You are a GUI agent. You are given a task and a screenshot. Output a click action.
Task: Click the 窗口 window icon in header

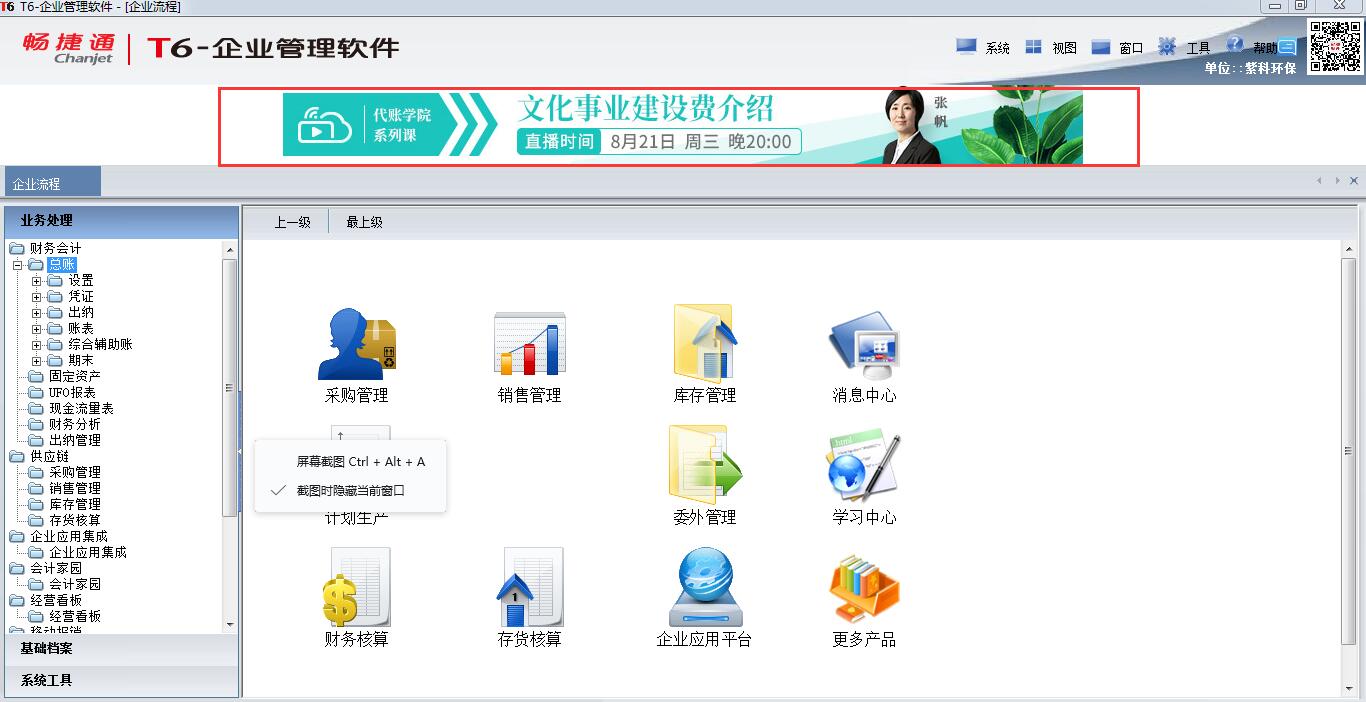pos(1101,46)
